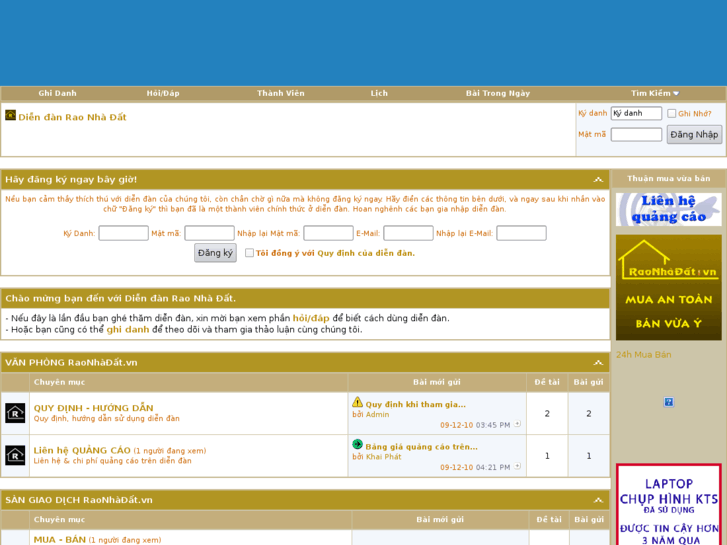The width and height of the screenshot is (727, 545).
Task: Click the Liên hệ QUẢNG CÁO forum icon
Action: [15, 455]
